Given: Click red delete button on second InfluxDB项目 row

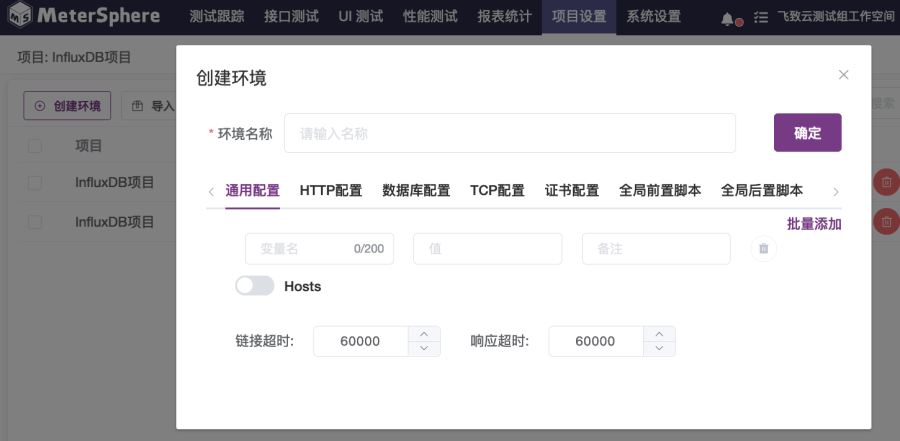Looking at the screenshot, I should coord(886,221).
